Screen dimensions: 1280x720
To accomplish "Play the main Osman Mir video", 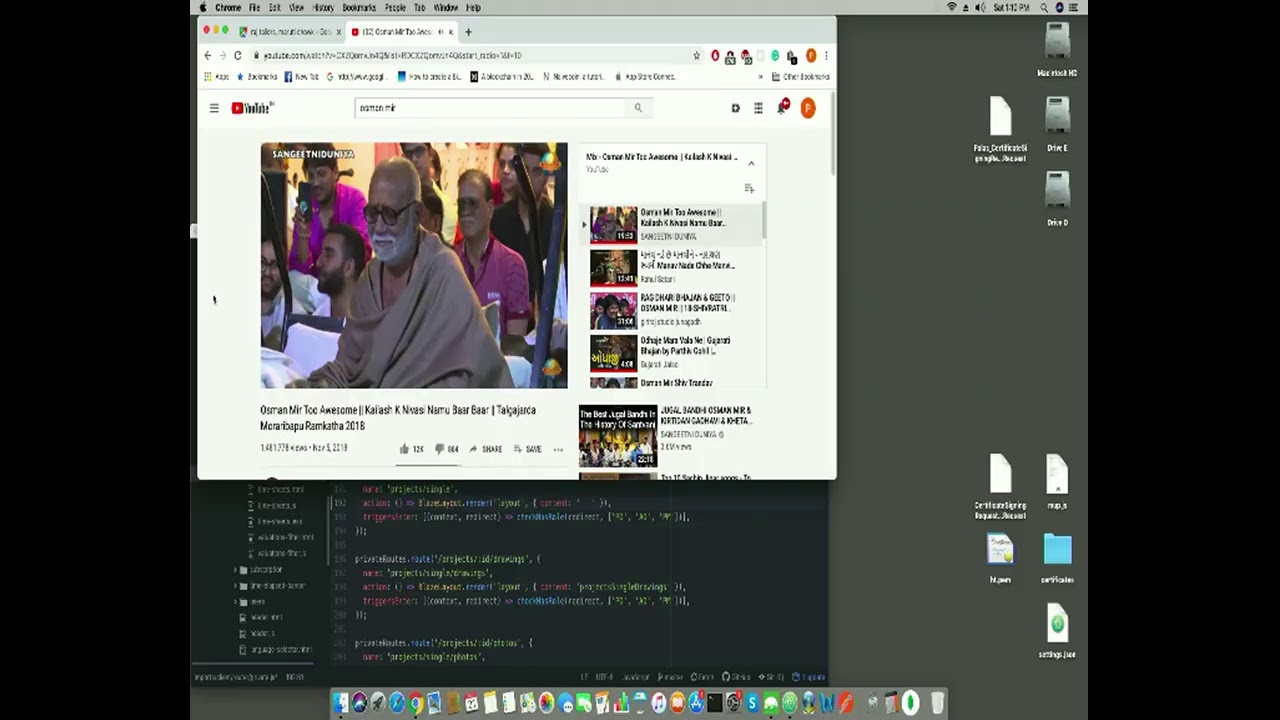I will point(414,265).
